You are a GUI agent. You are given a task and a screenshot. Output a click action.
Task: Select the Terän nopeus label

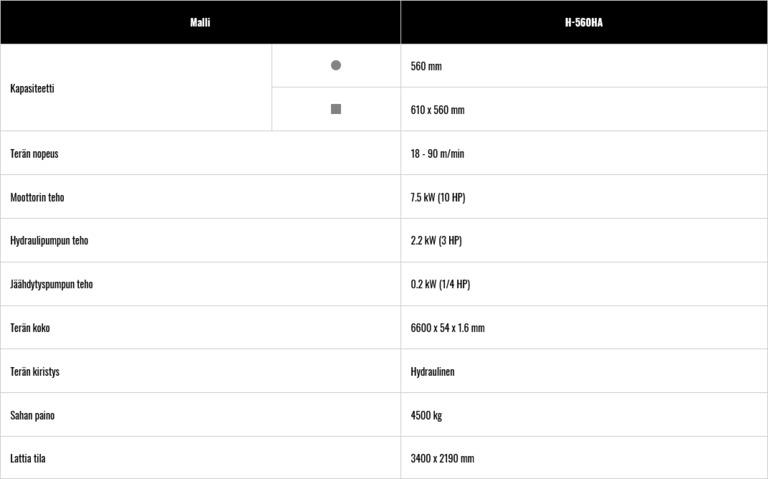point(41,154)
